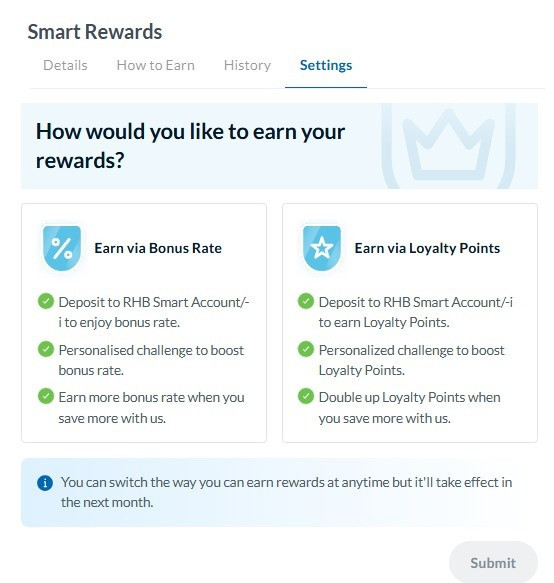This screenshot has height=583, width=554.
Task: Click the Submit button
Action: [493, 562]
